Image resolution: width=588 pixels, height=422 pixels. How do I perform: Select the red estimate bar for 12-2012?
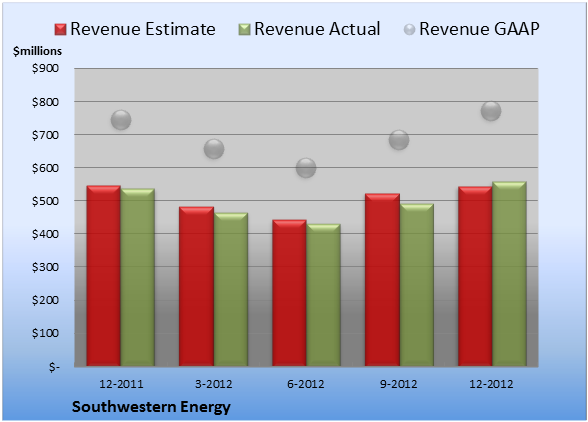[x=475, y=276]
